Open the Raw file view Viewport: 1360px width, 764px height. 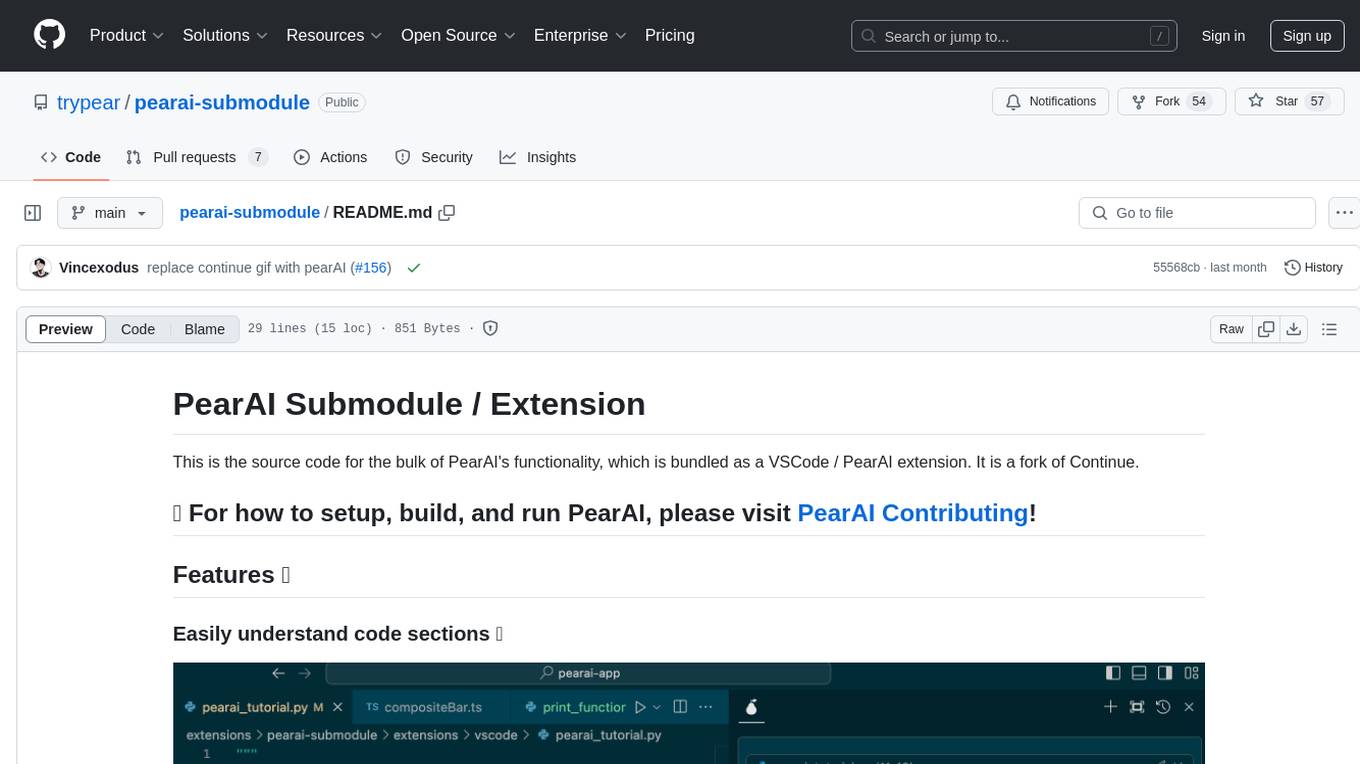(x=1231, y=329)
